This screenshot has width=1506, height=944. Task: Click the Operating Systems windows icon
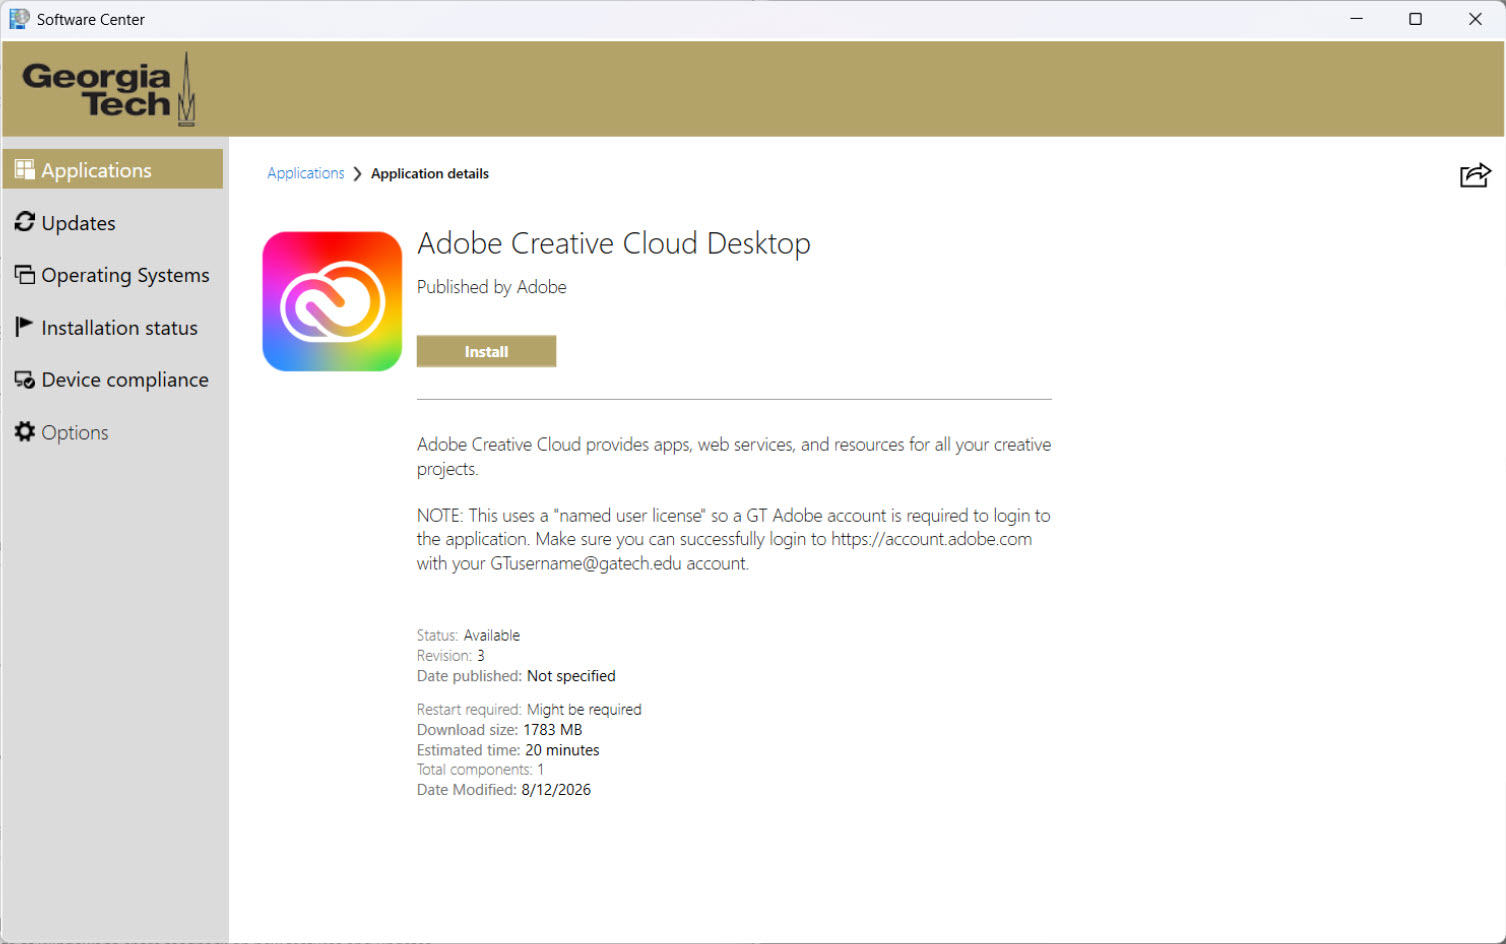[x=25, y=274]
